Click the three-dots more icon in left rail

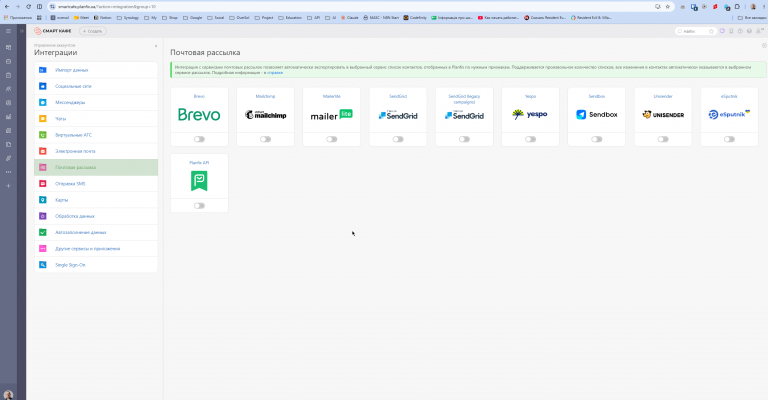click(x=8, y=172)
